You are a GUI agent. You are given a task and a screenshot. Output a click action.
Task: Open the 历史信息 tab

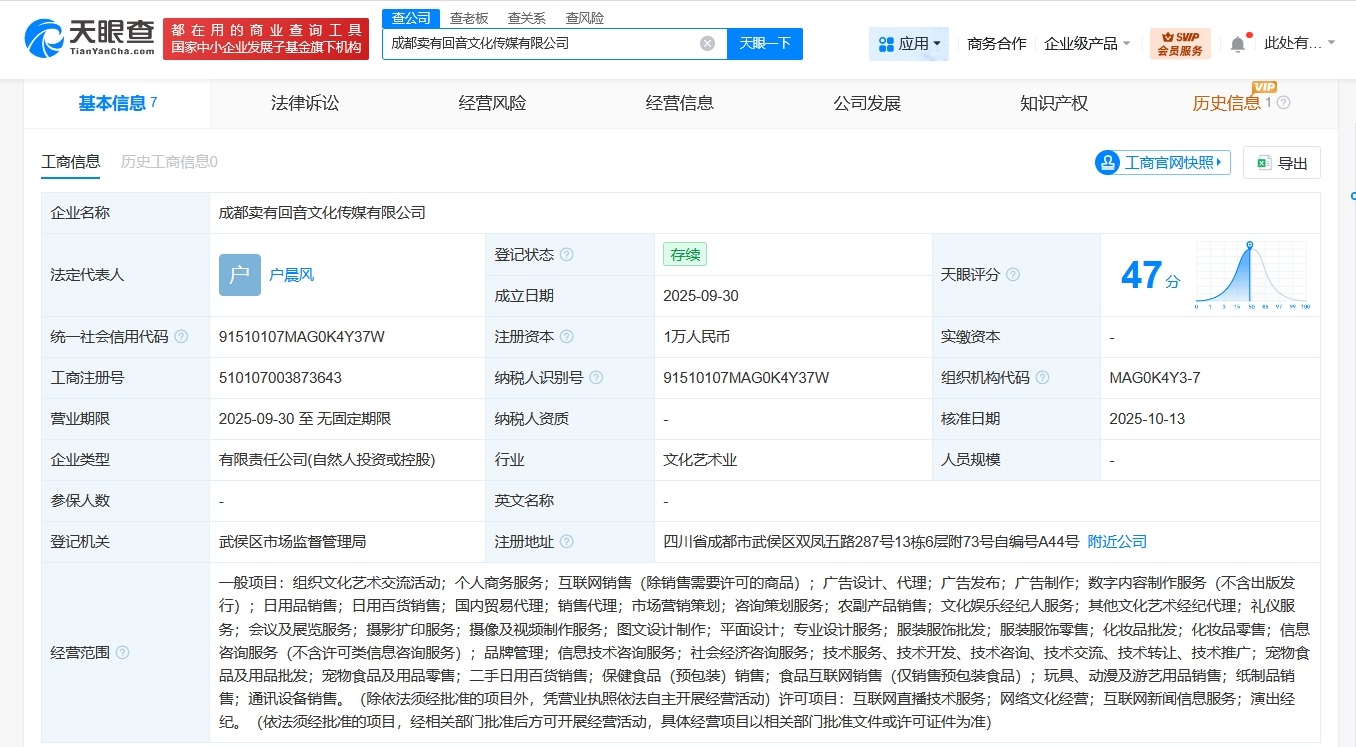click(x=1233, y=102)
